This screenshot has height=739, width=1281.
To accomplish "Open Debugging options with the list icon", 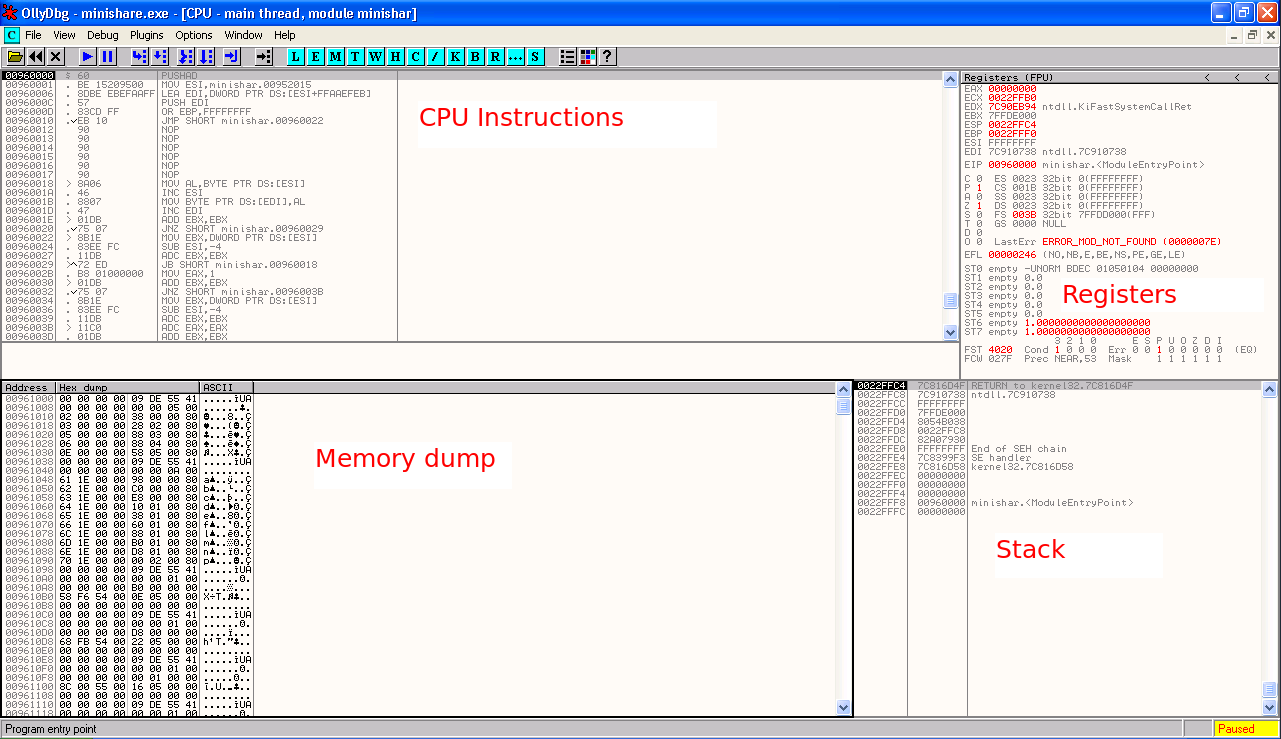I will 568,57.
